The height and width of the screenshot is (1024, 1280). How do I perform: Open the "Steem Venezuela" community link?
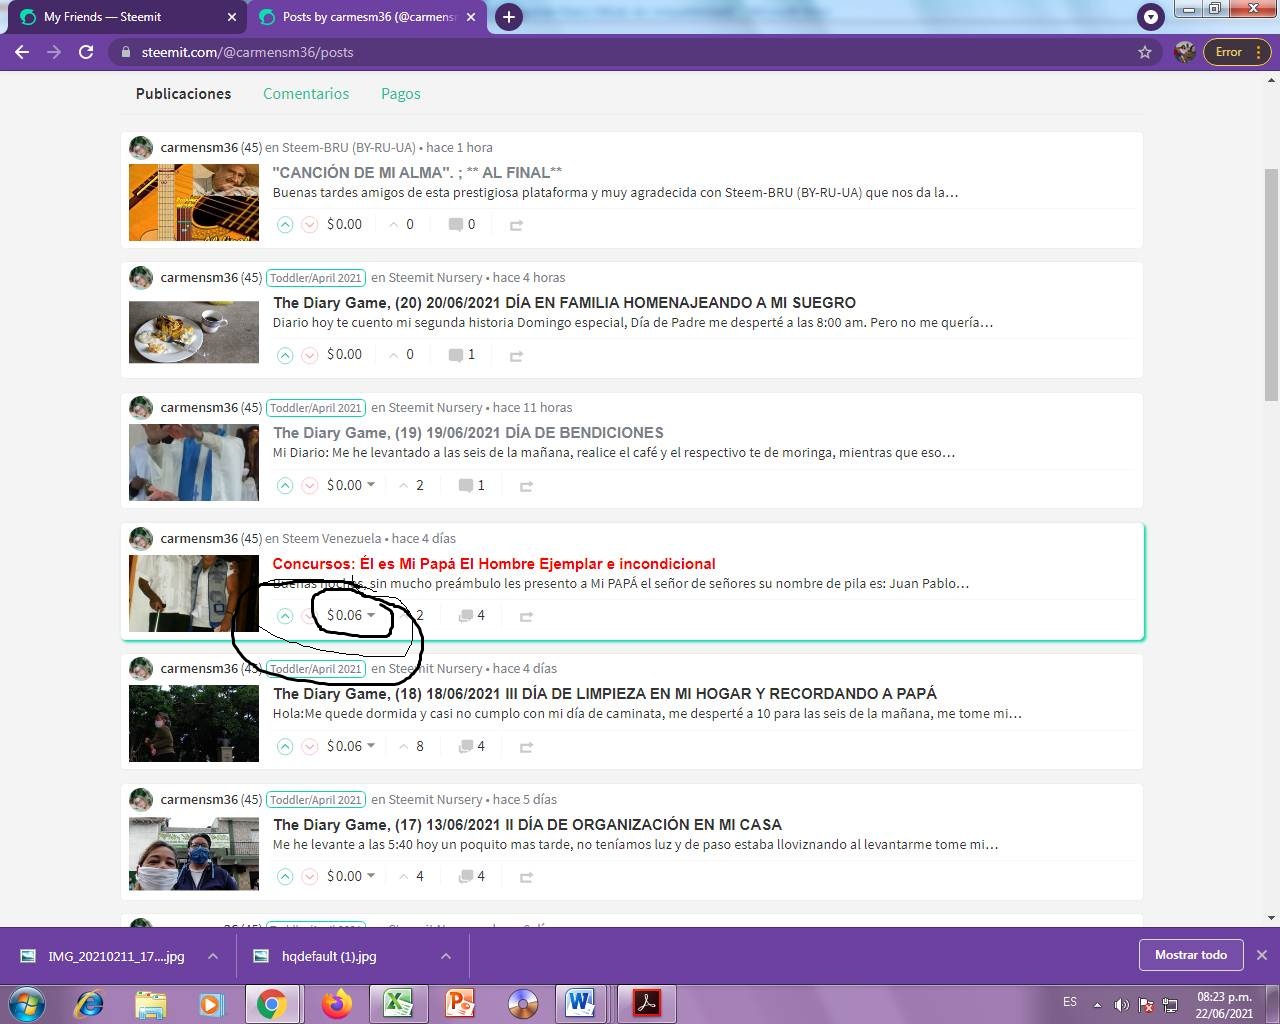tap(332, 538)
